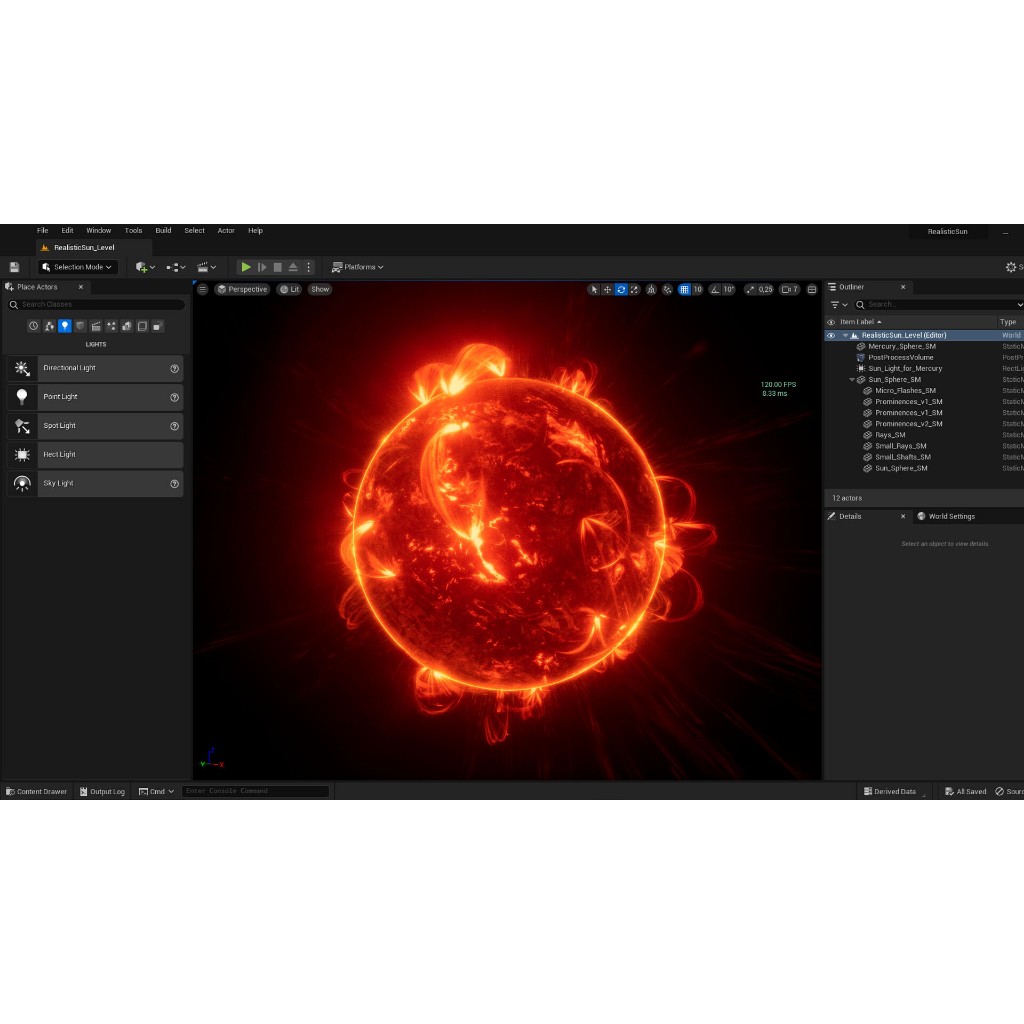Click the green Play button

pos(246,267)
